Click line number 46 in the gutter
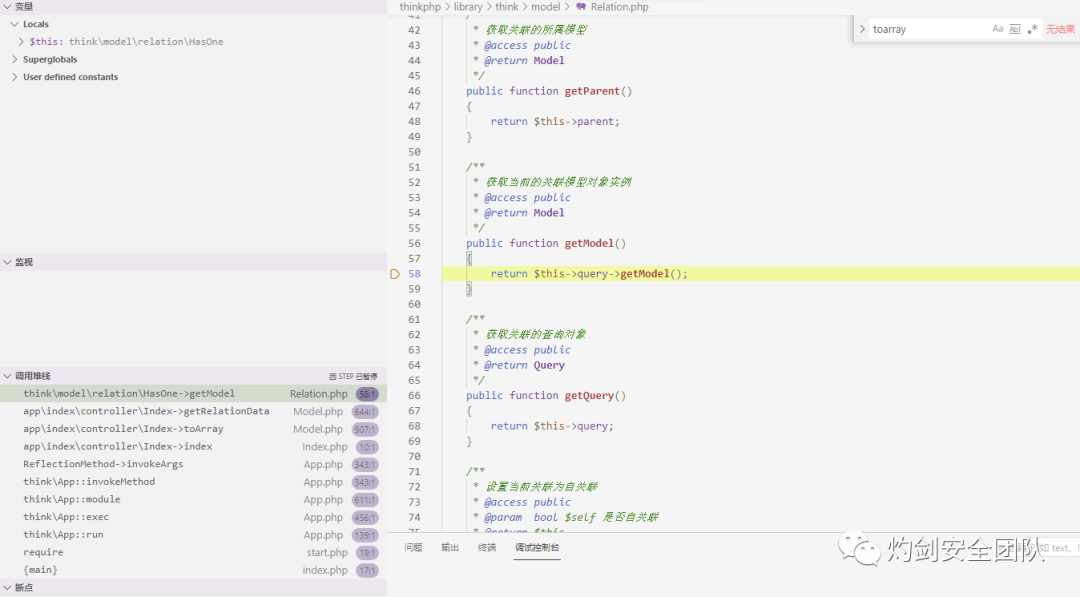Image resolution: width=1080 pixels, height=597 pixels. 414,91
